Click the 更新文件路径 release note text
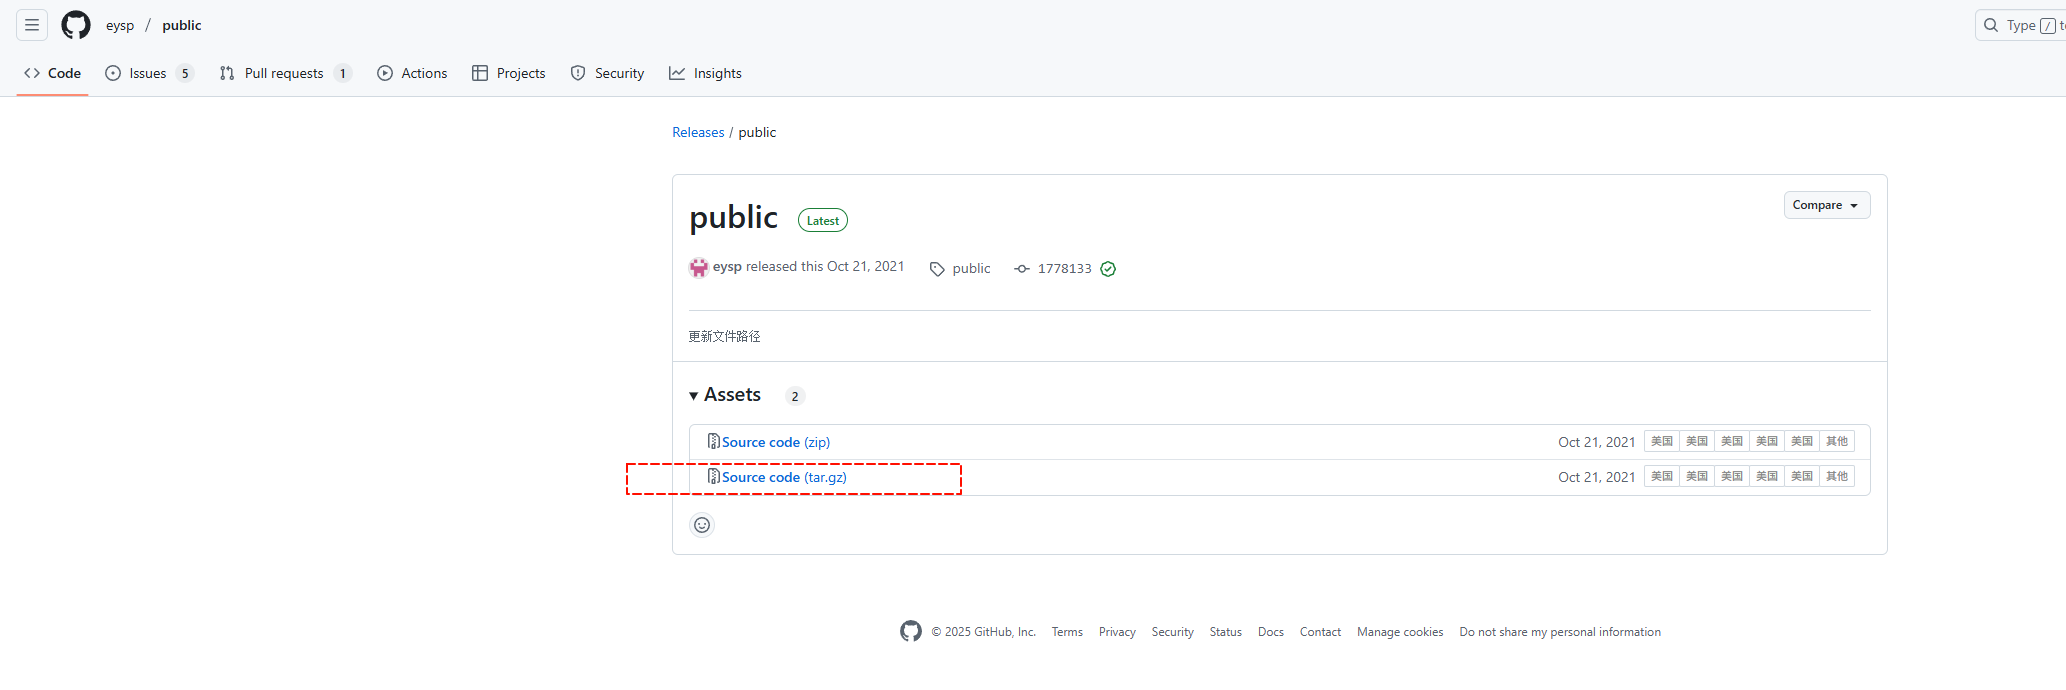The image size is (2066, 690). 724,336
